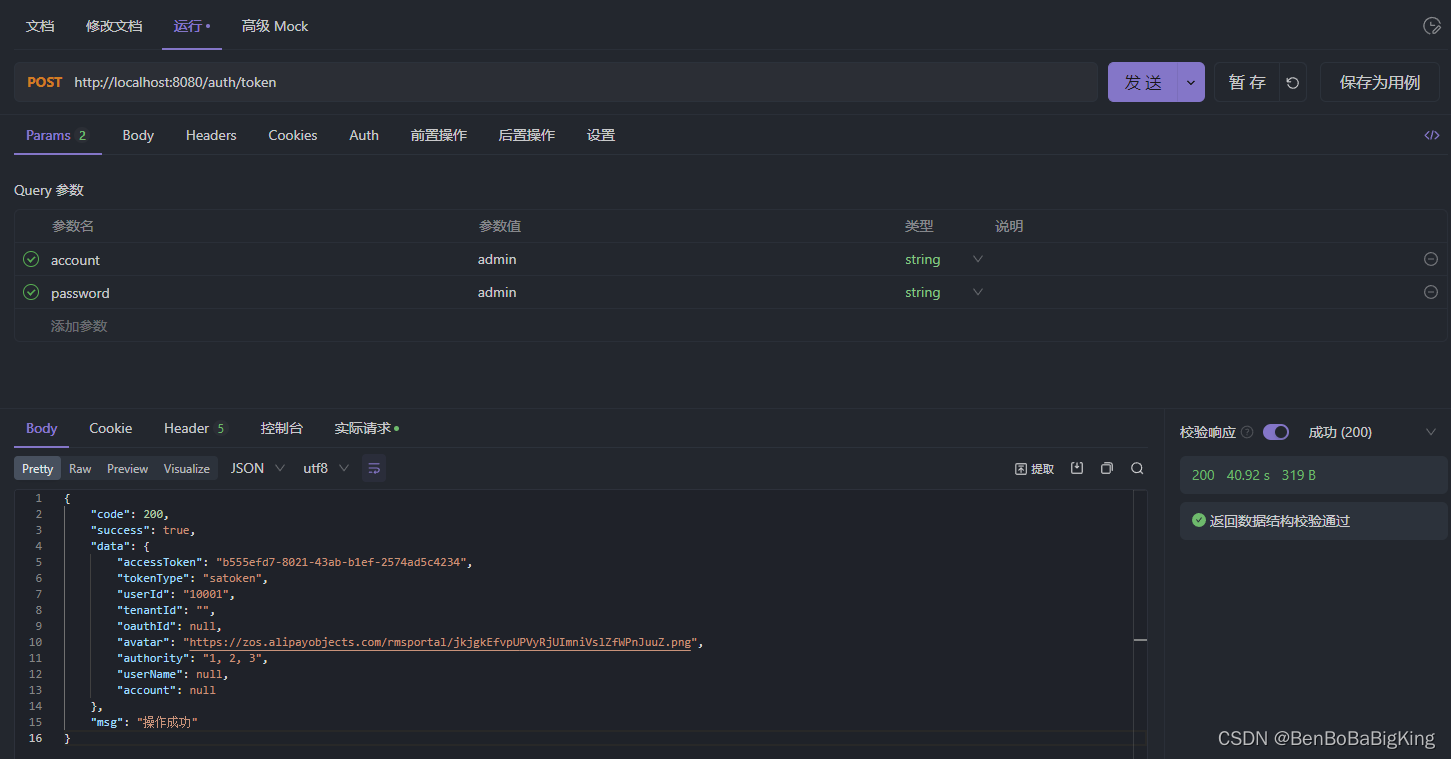Switch to the 高级 Mock tab

click(x=275, y=26)
